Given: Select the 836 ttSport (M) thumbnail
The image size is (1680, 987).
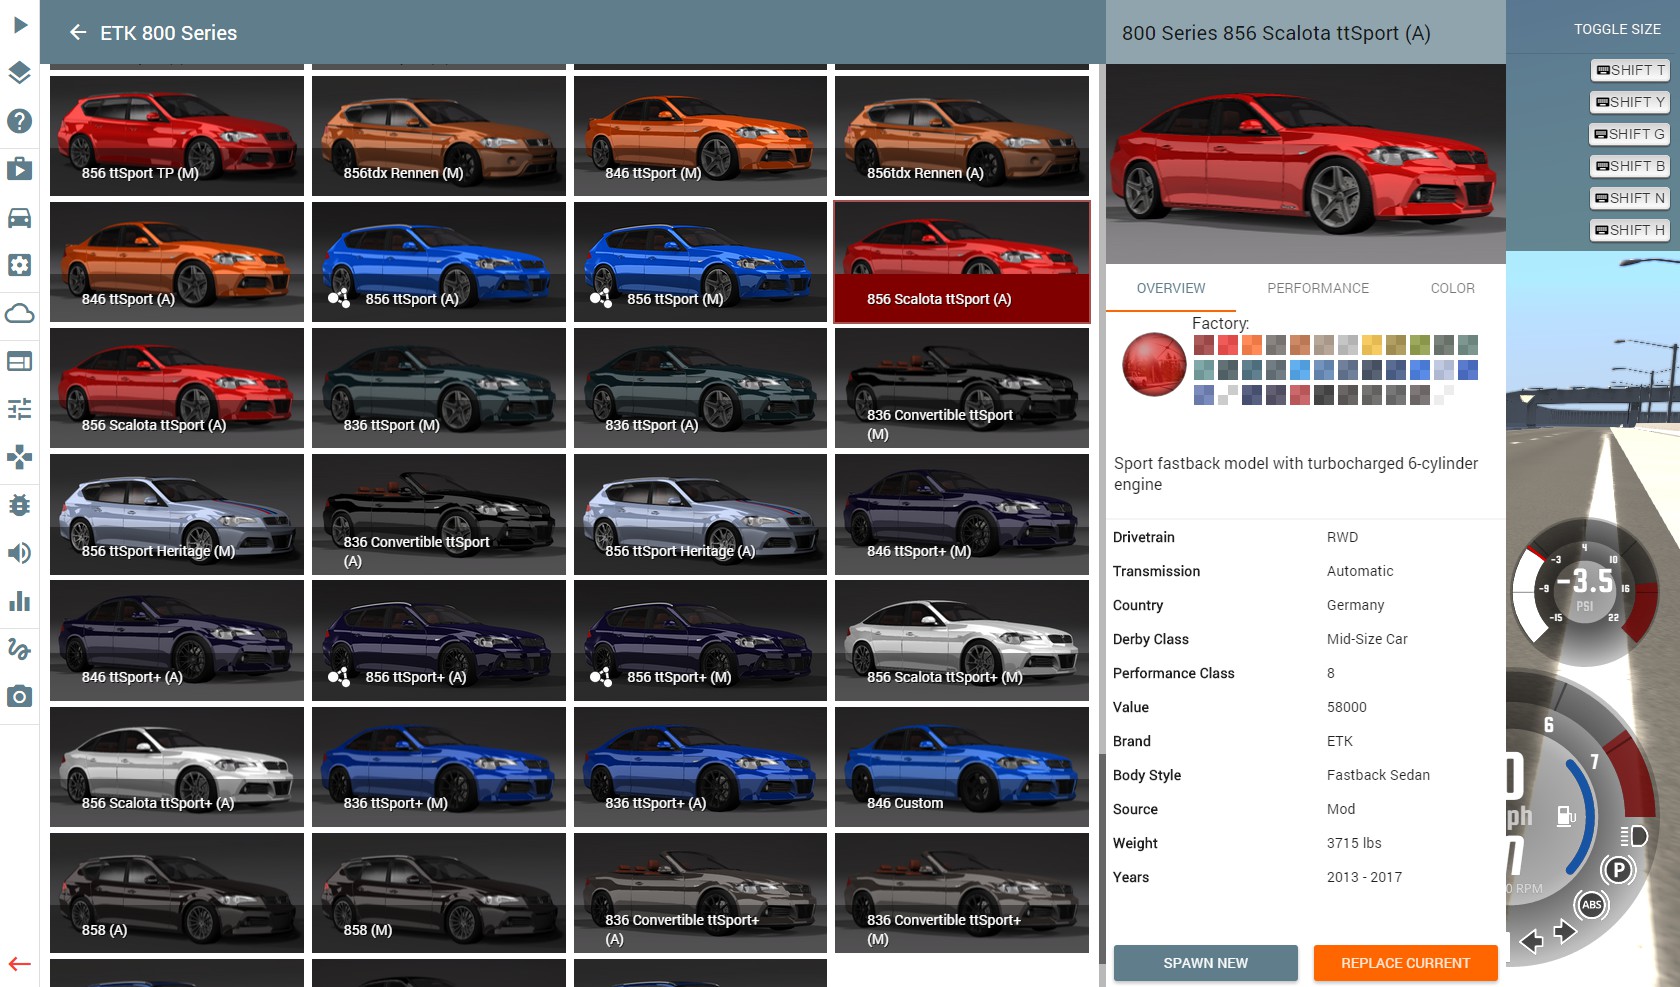Looking at the screenshot, I should click(x=439, y=388).
